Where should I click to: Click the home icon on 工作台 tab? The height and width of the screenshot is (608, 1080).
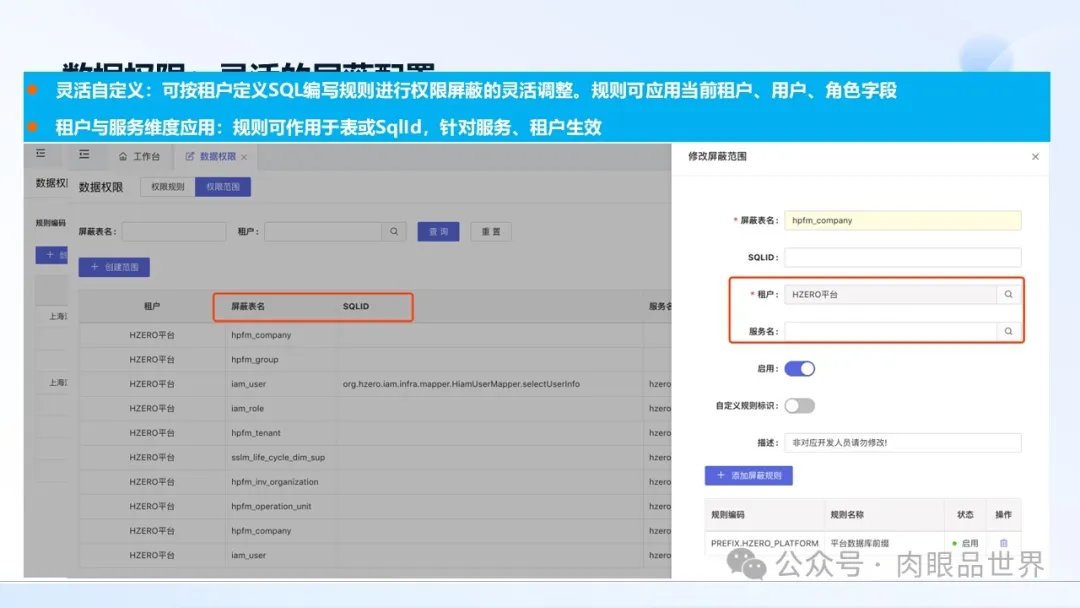tap(123, 157)
